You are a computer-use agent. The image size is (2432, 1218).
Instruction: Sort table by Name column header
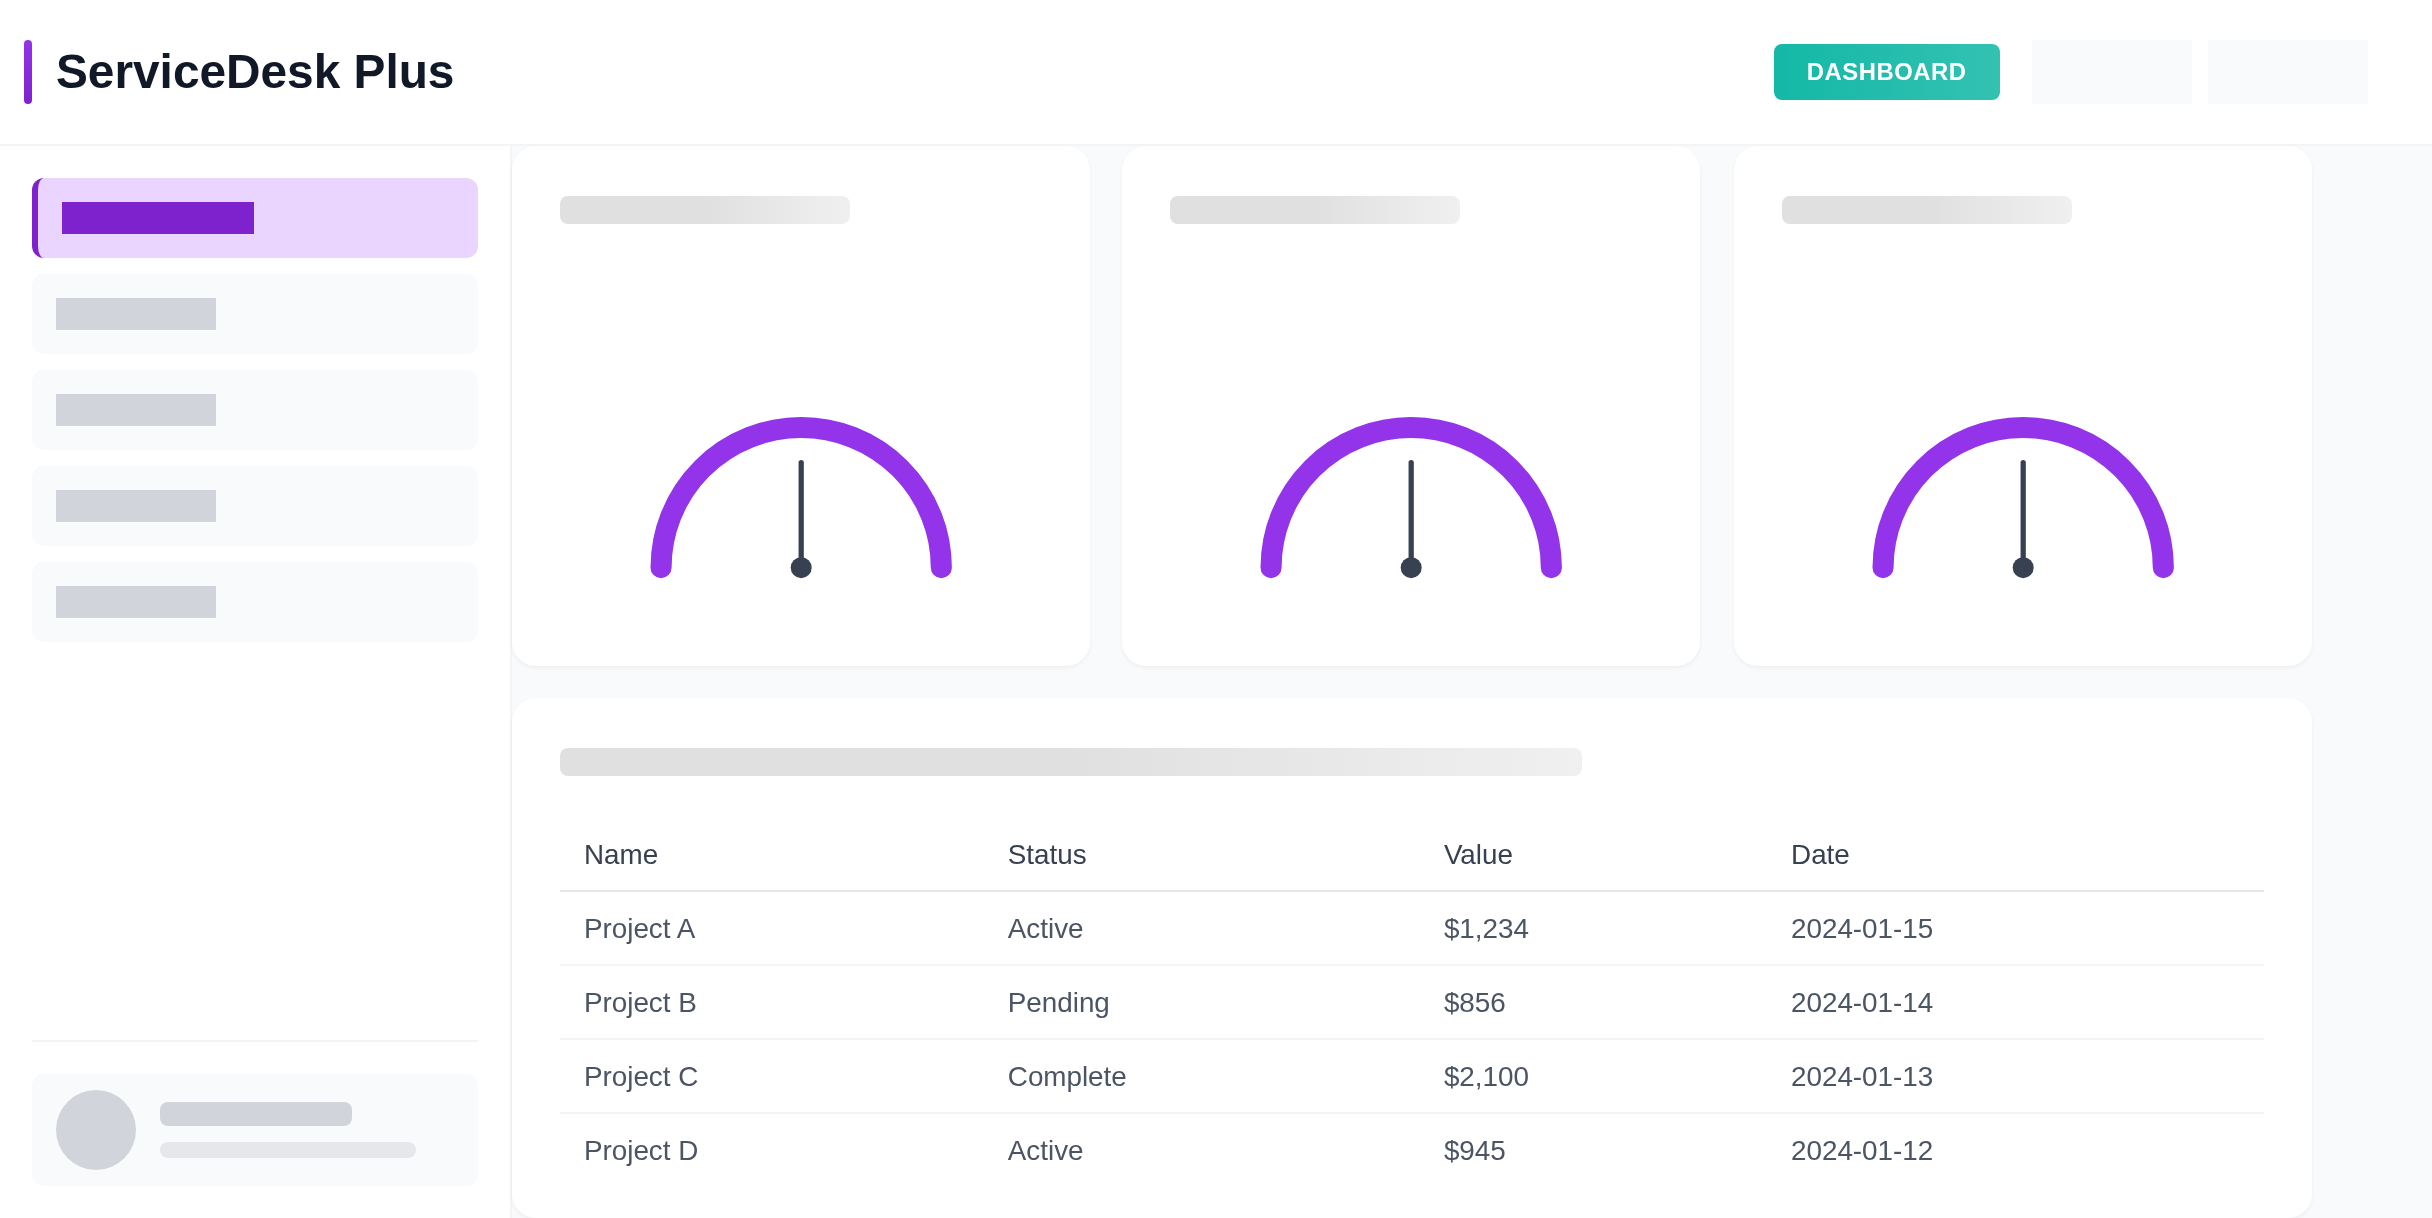tap(621, 855)
